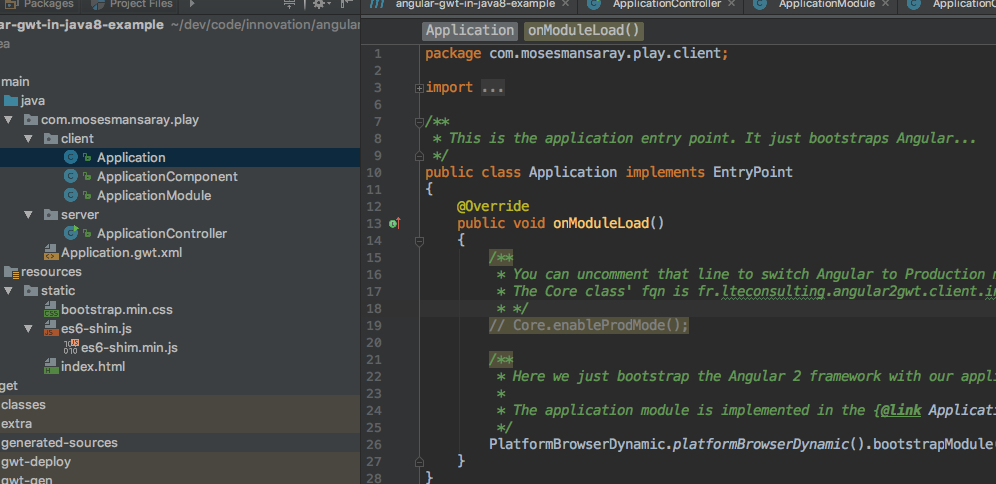
Task: Switch to the ApplicationController editor tab
Action: (x=667, y=5)
